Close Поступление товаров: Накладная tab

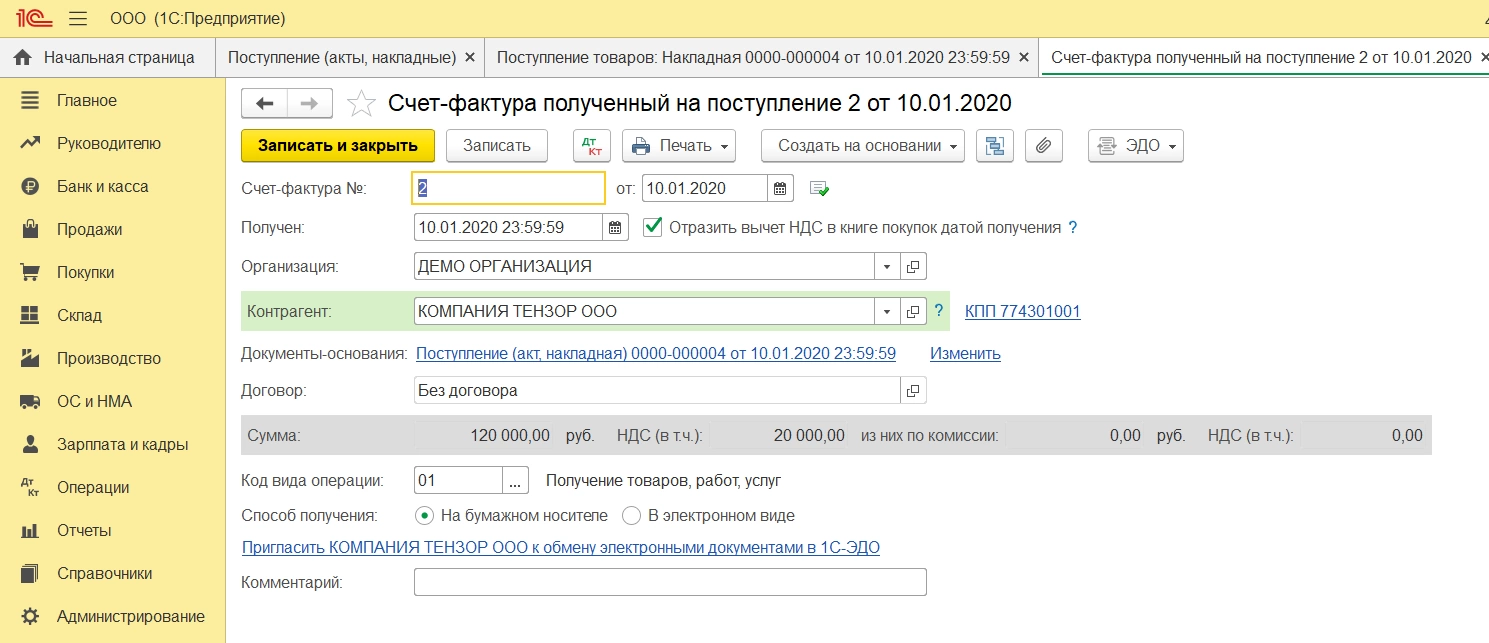pos(1023,57)
